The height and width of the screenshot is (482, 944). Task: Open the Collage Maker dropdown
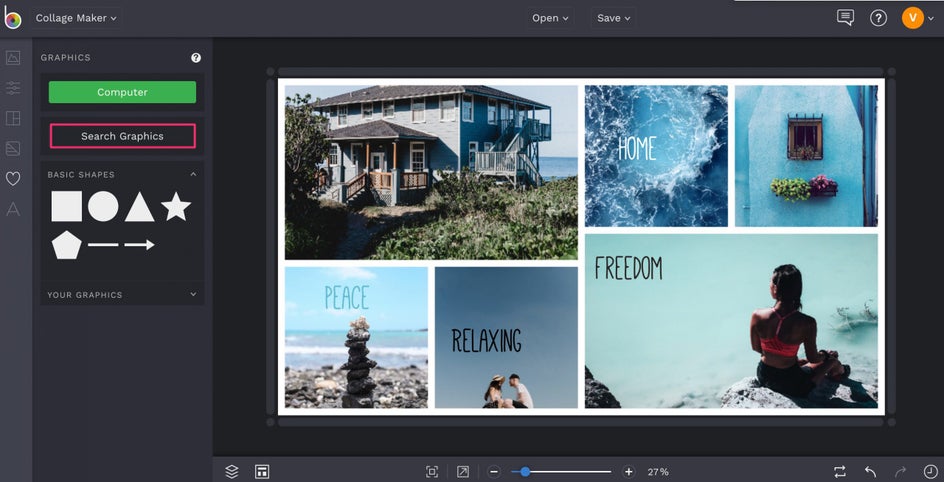click(x=76, y=18)
